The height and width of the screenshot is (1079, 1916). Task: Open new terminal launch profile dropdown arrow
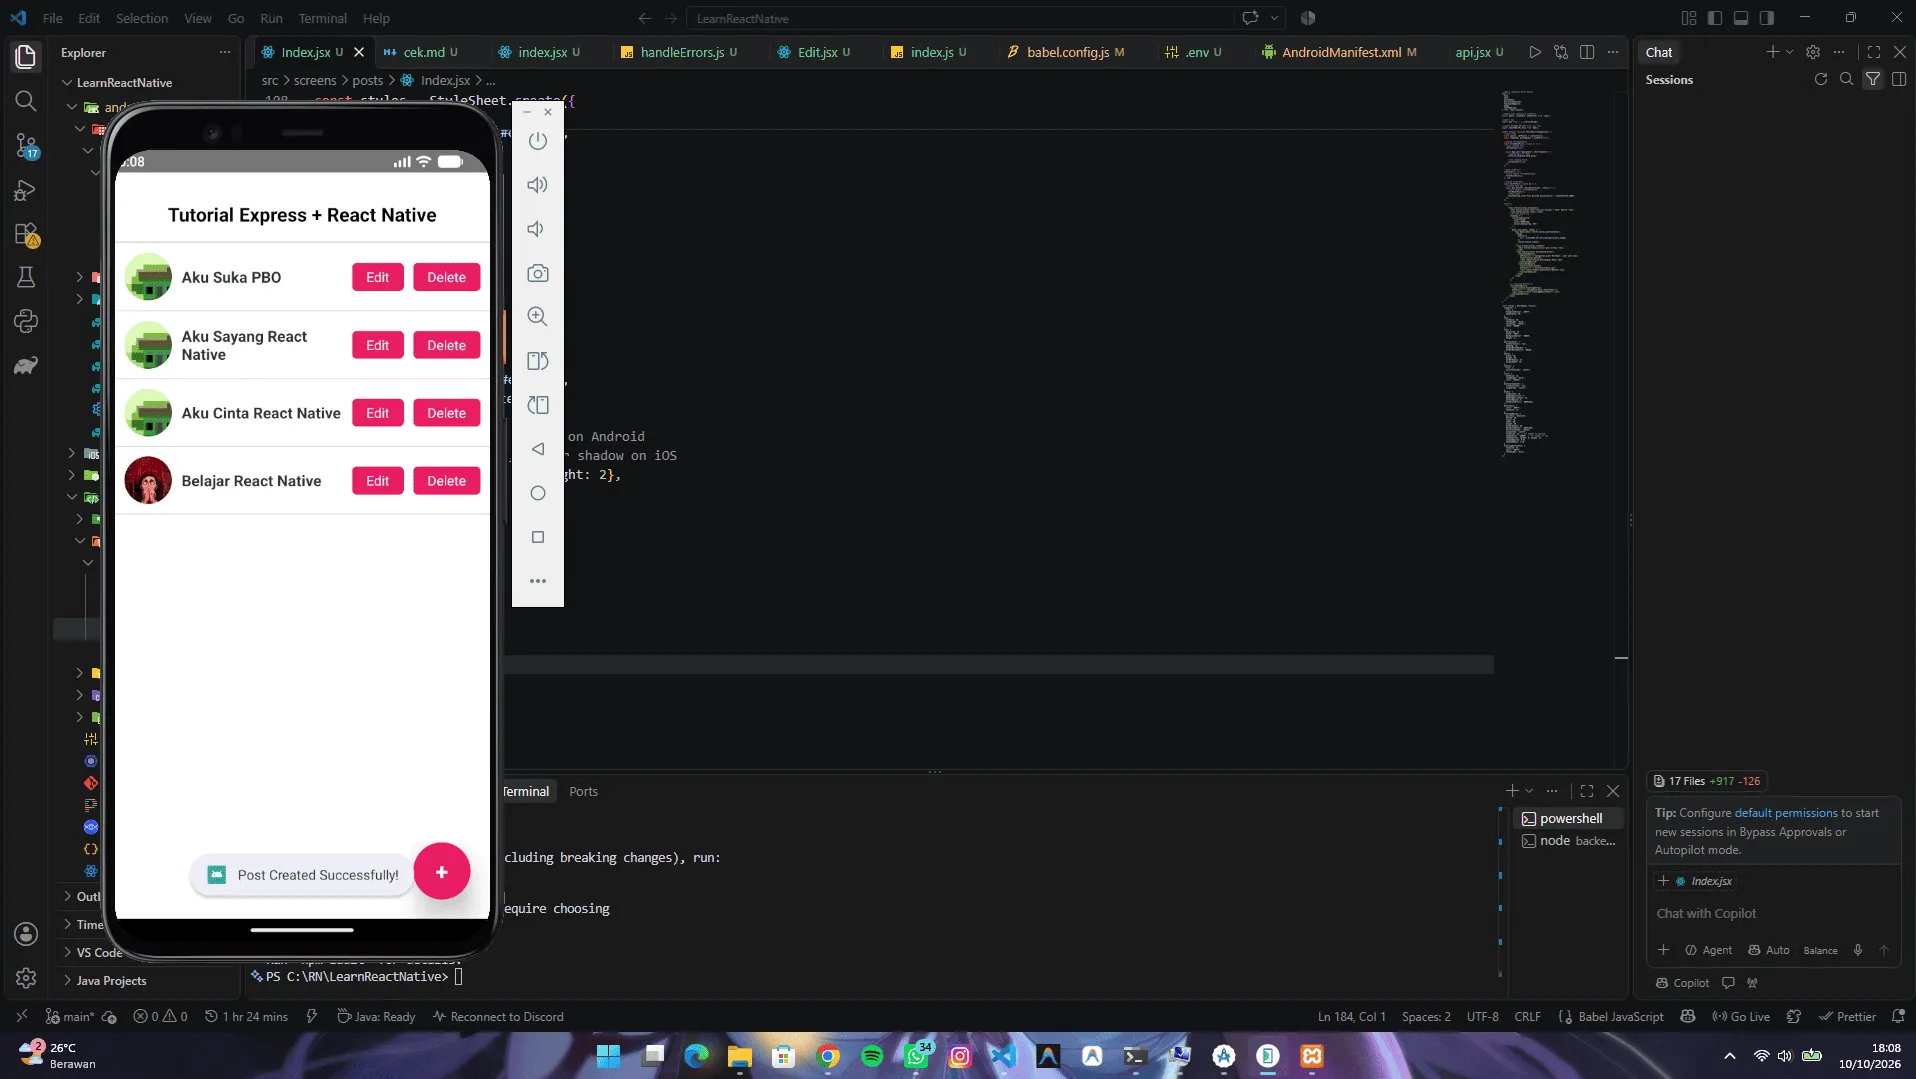pyautogui.click(x=1530, y=791)
